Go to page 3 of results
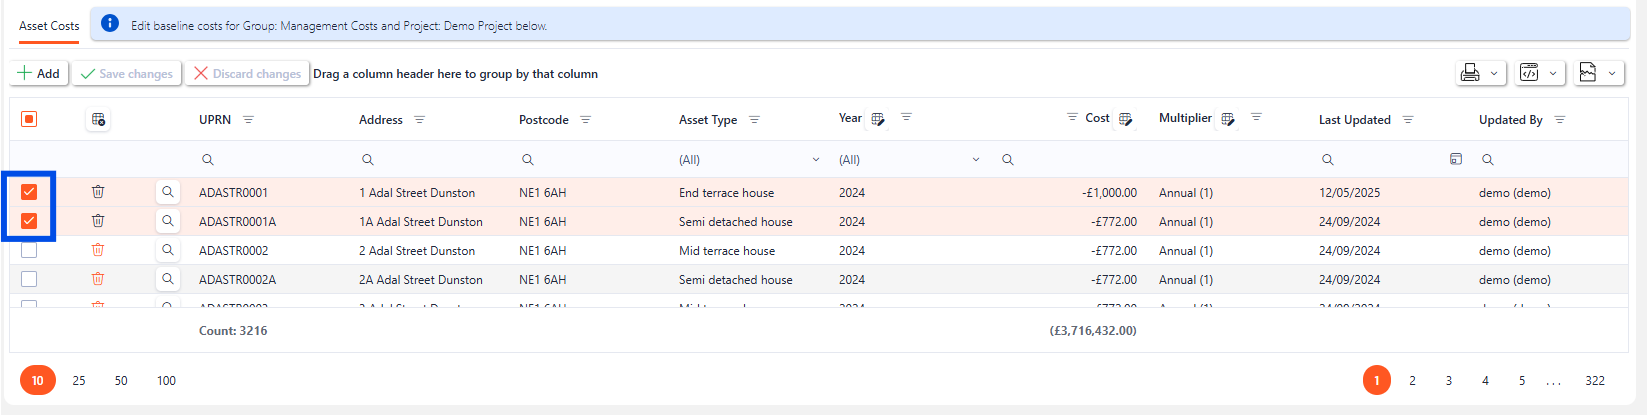 (1448, 380)
